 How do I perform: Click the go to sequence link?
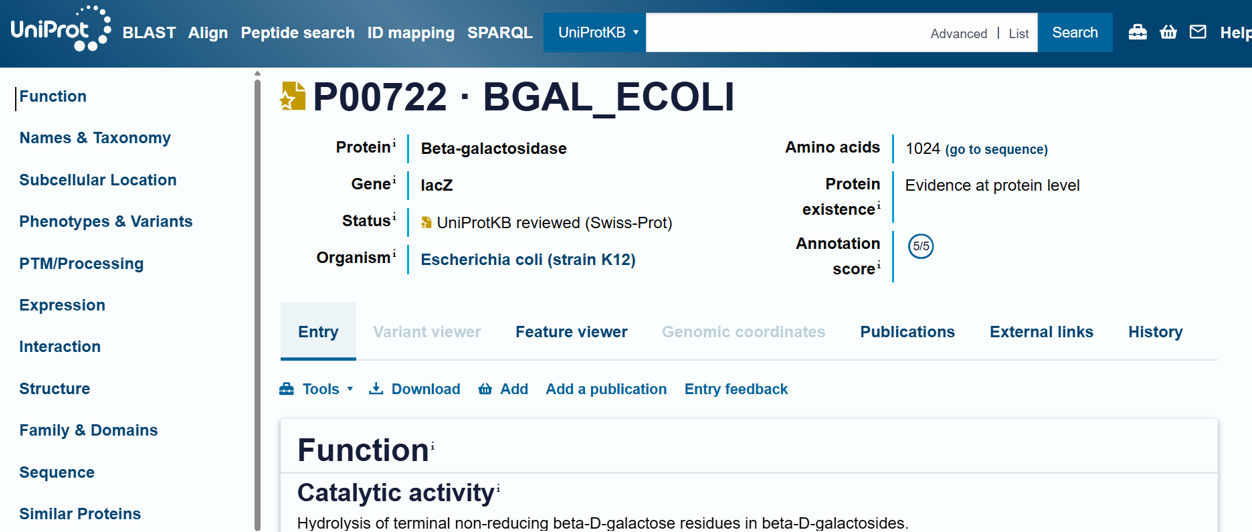996,150
